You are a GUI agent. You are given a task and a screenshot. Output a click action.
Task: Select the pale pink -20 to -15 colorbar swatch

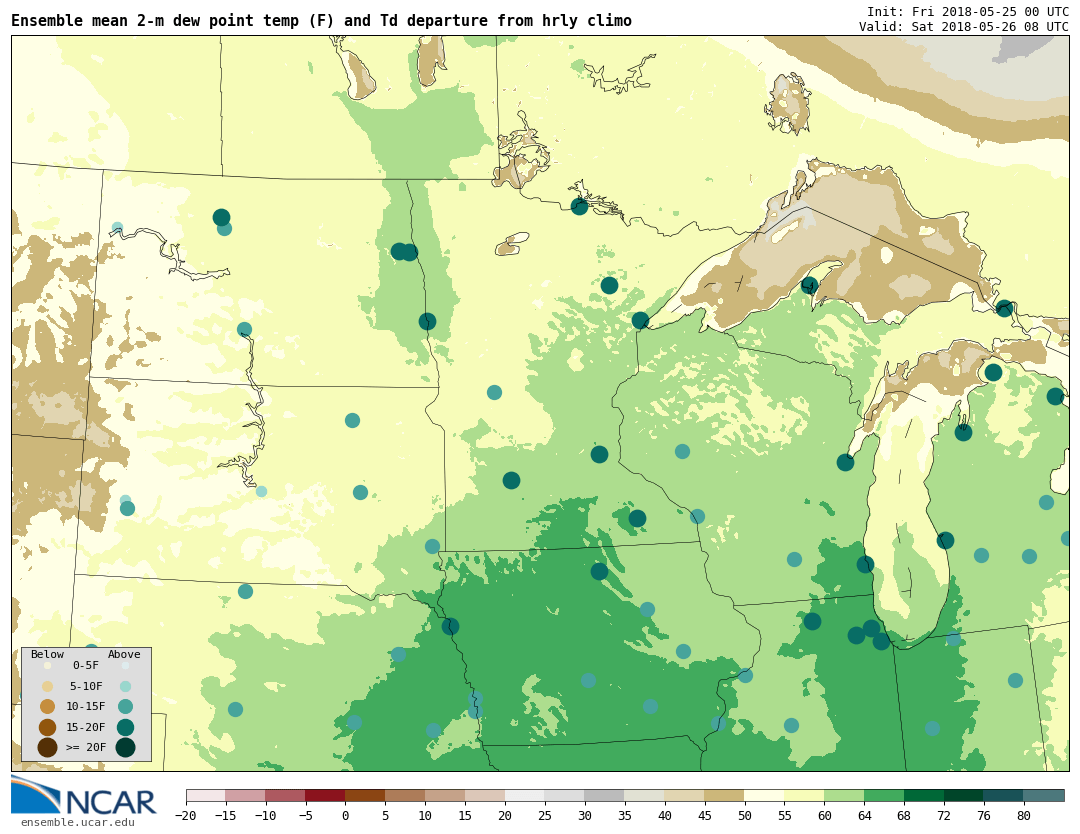[x=205, y=796]
